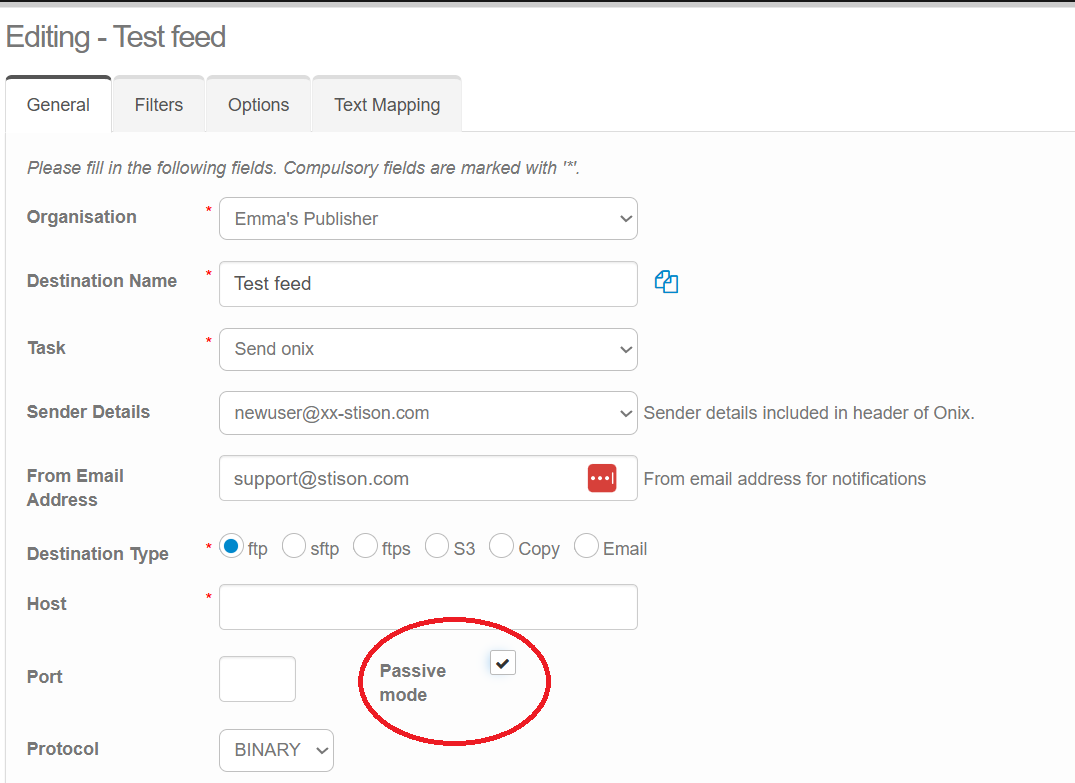Open the Options tab

pos(258,105)
